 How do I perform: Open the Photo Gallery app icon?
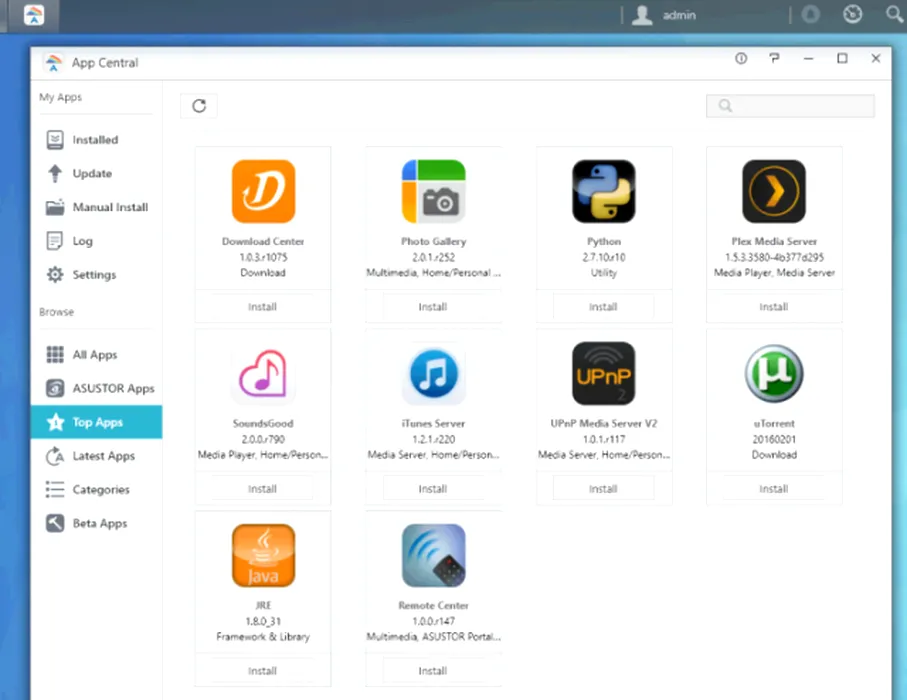coord(433,191)
